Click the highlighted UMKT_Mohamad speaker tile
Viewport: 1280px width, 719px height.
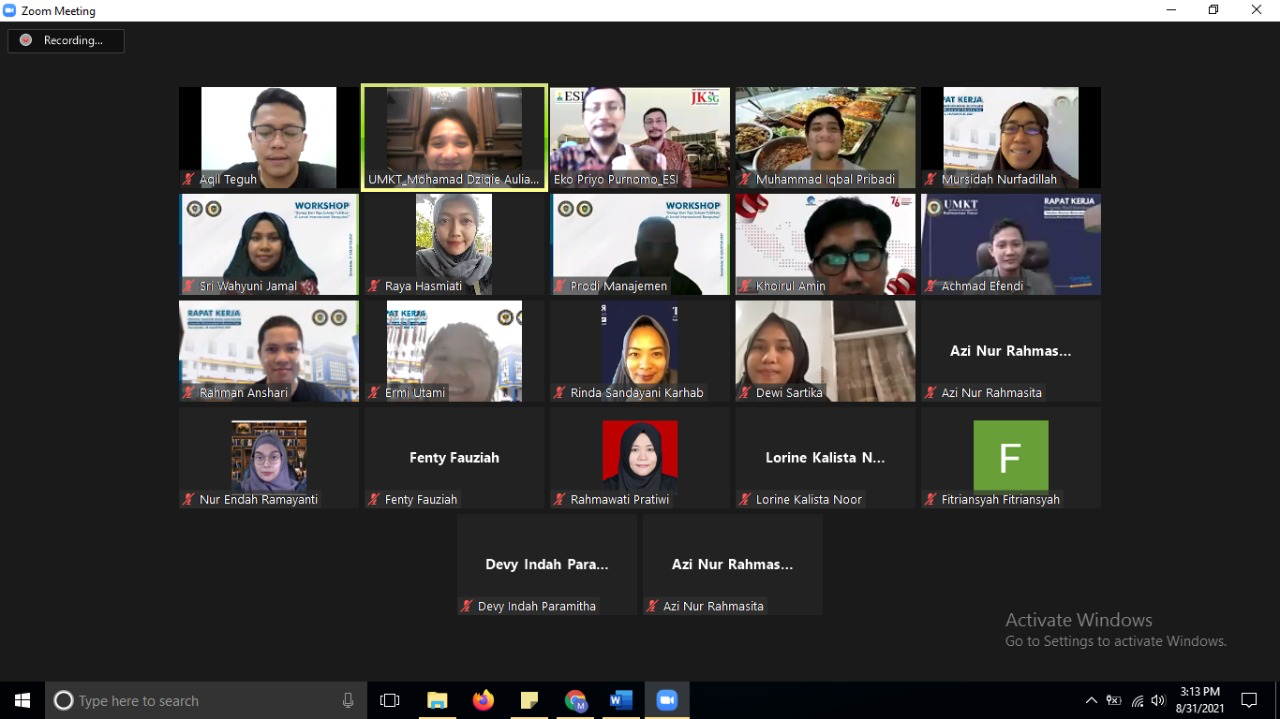[454, 137]
